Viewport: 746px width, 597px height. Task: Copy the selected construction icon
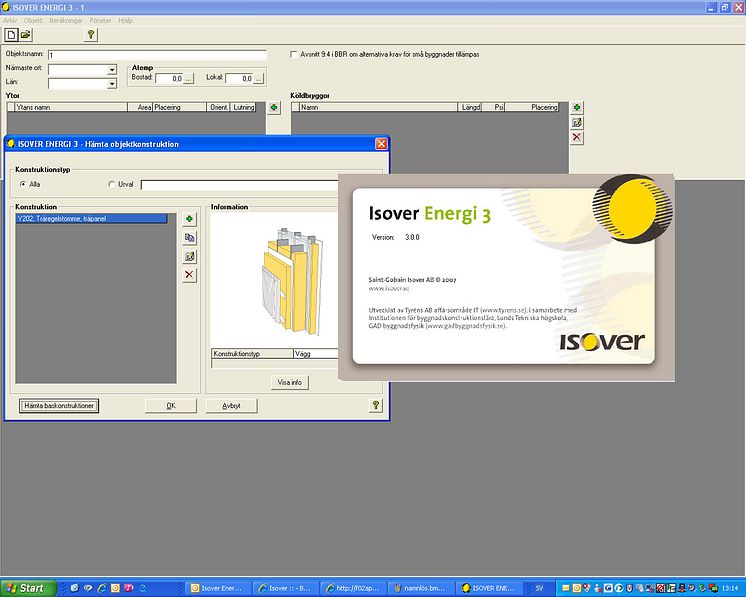point(189,238)
